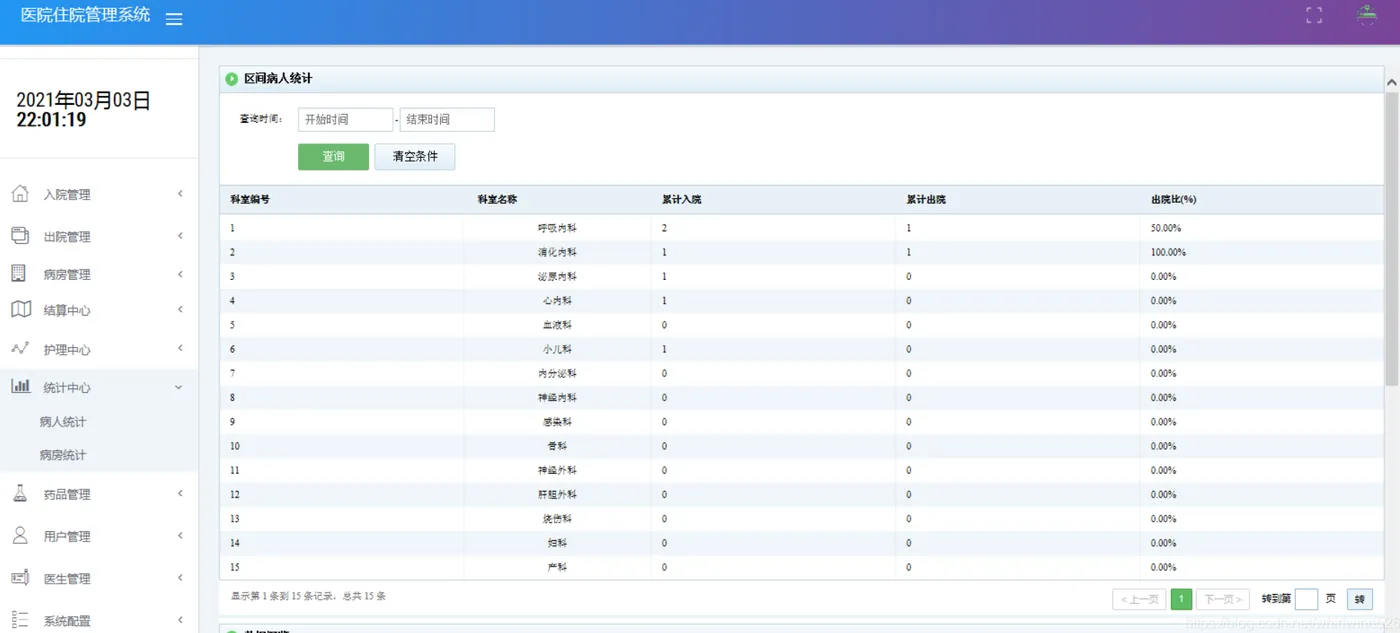Select the 消化内科 department cell
This screenshot has height=633, width=1400.
[557, 252]
